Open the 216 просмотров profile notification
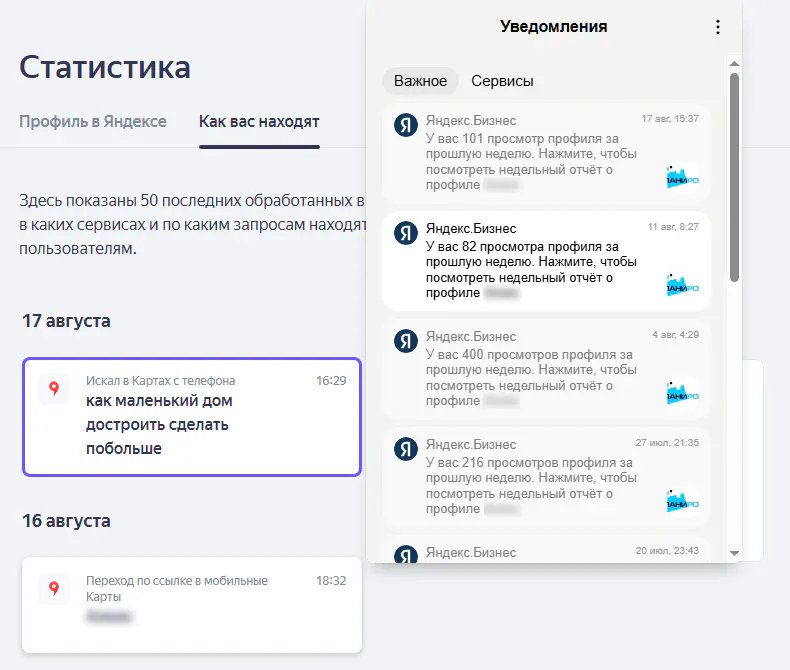 (x=547, y=476)
